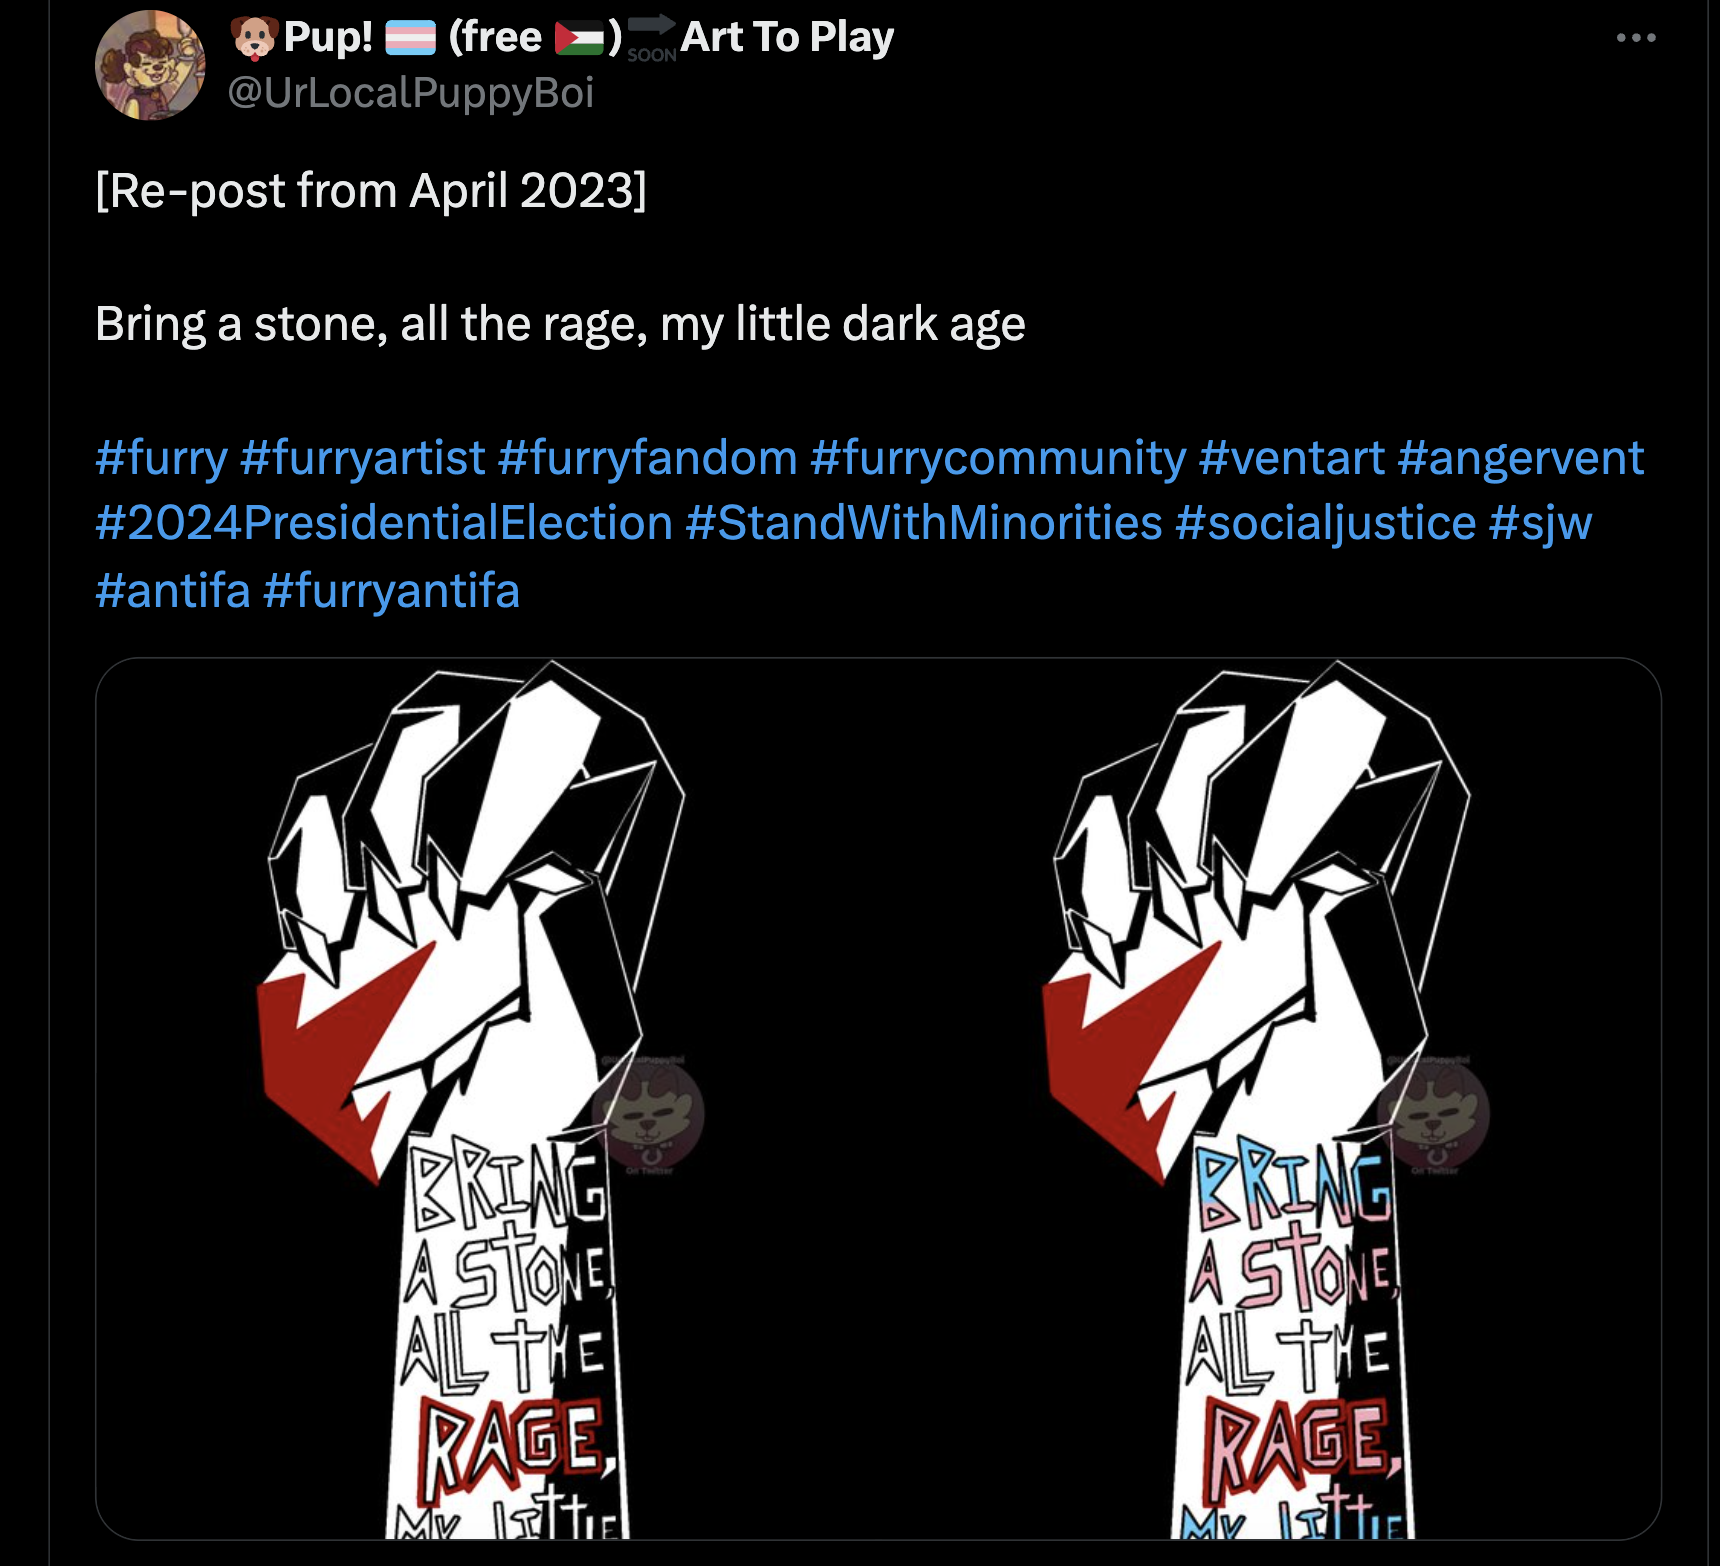This screenshot has width=1720, height=1566.
Task: Open the #furry hashtag
Action: tap(161, 458)
